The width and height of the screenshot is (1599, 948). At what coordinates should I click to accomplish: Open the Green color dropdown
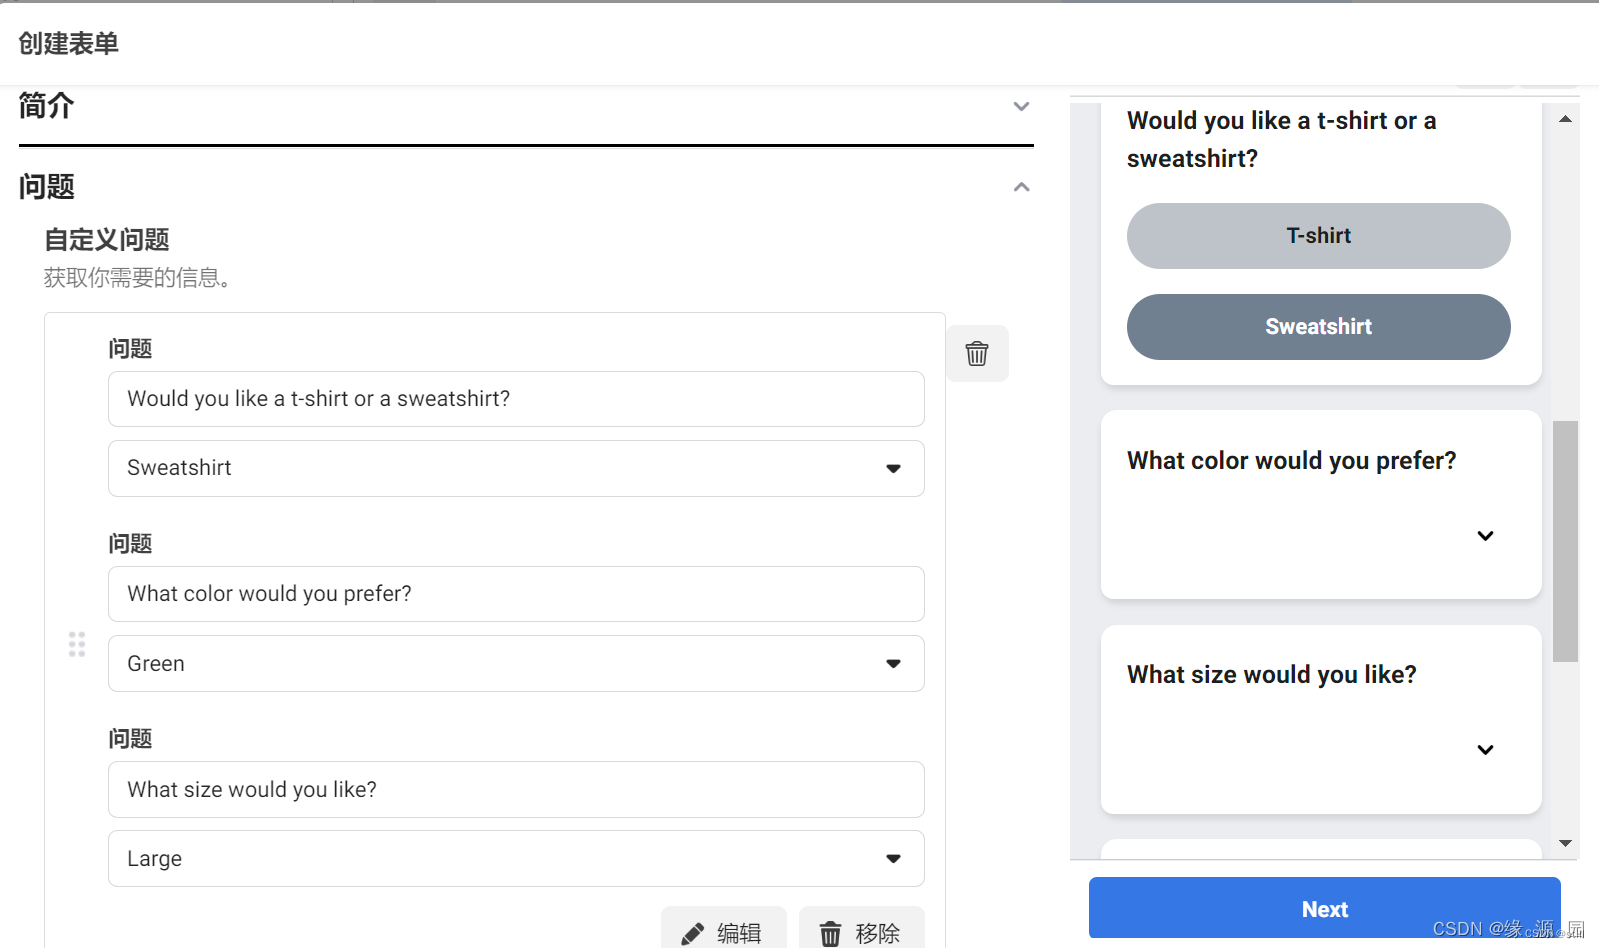click(x=516, y=664)
